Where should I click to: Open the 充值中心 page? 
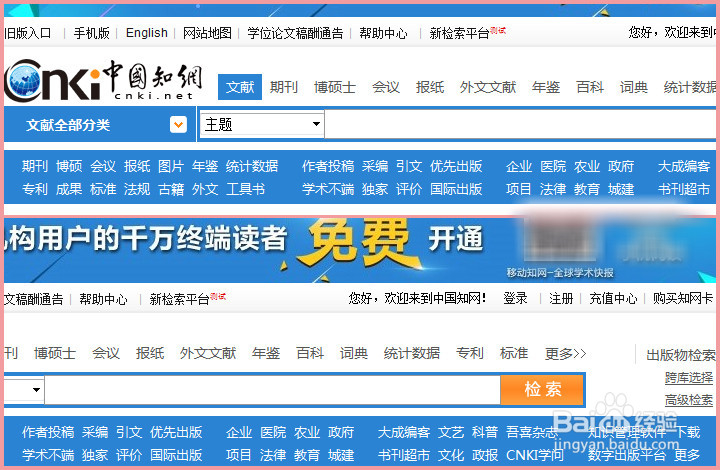[x=613, y=299]
